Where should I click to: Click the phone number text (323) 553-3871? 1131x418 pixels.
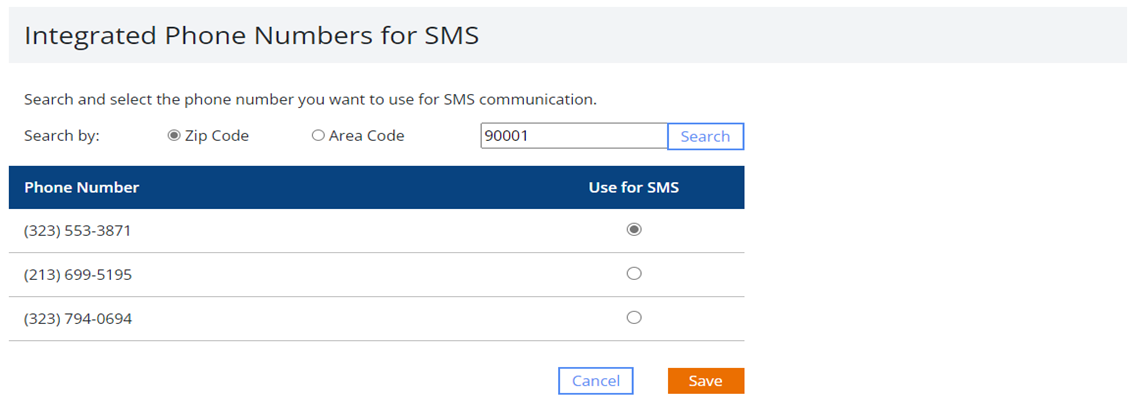coord(78,231)
